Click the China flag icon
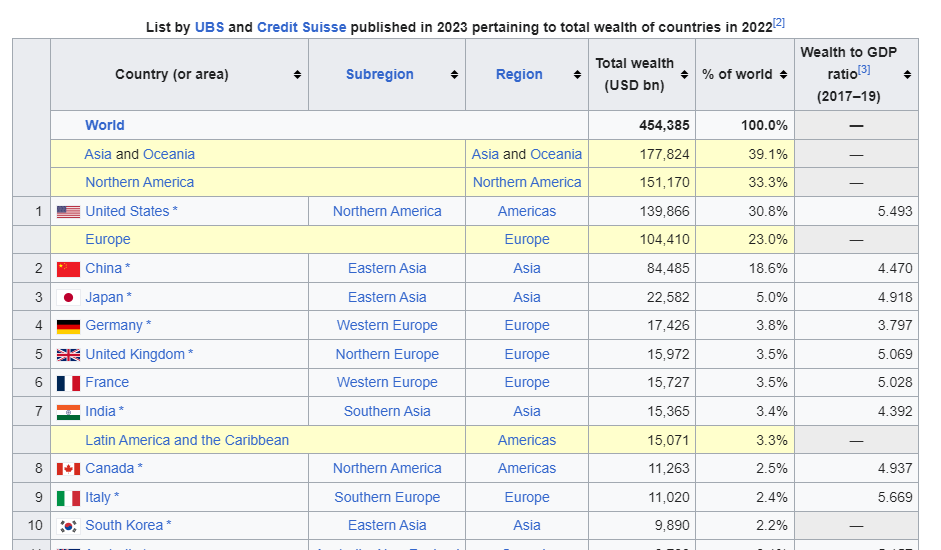 point(68,268)
